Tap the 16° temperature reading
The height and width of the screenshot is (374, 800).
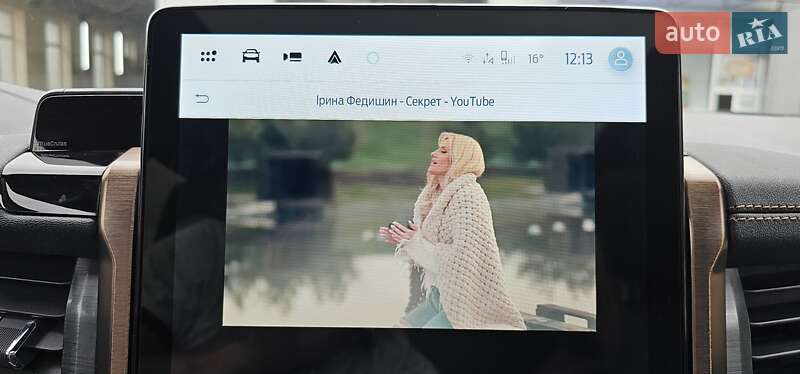(x=535, y=59)
